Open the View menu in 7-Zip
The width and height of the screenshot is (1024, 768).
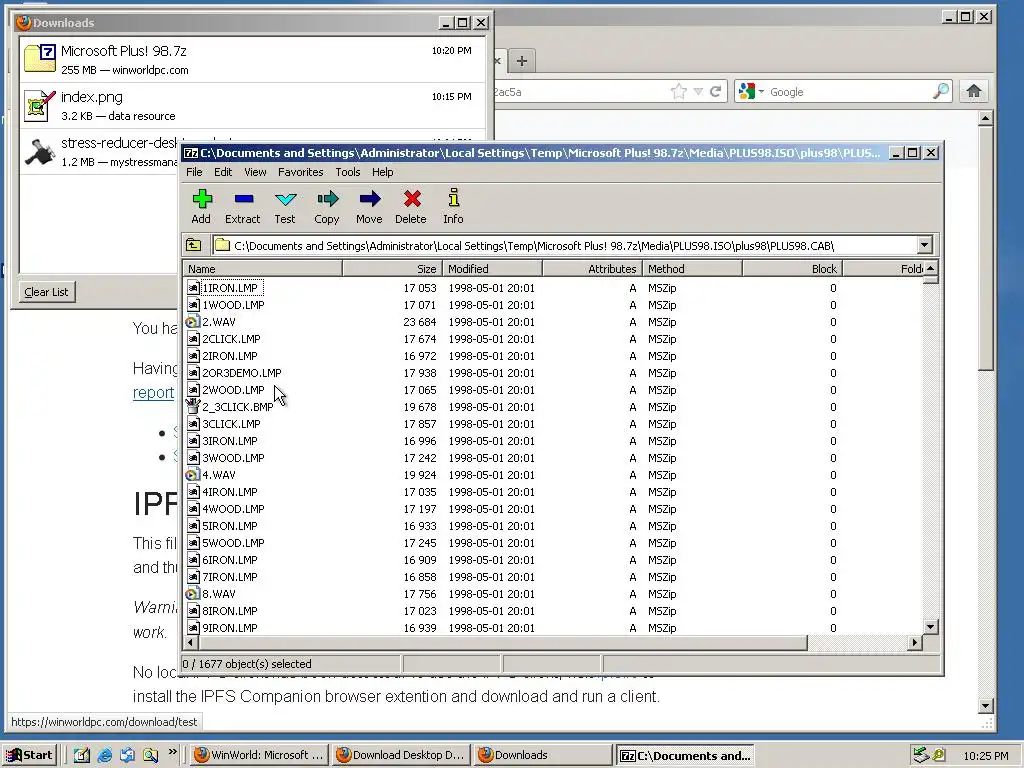pyautogui.click(x=255, y=172)
